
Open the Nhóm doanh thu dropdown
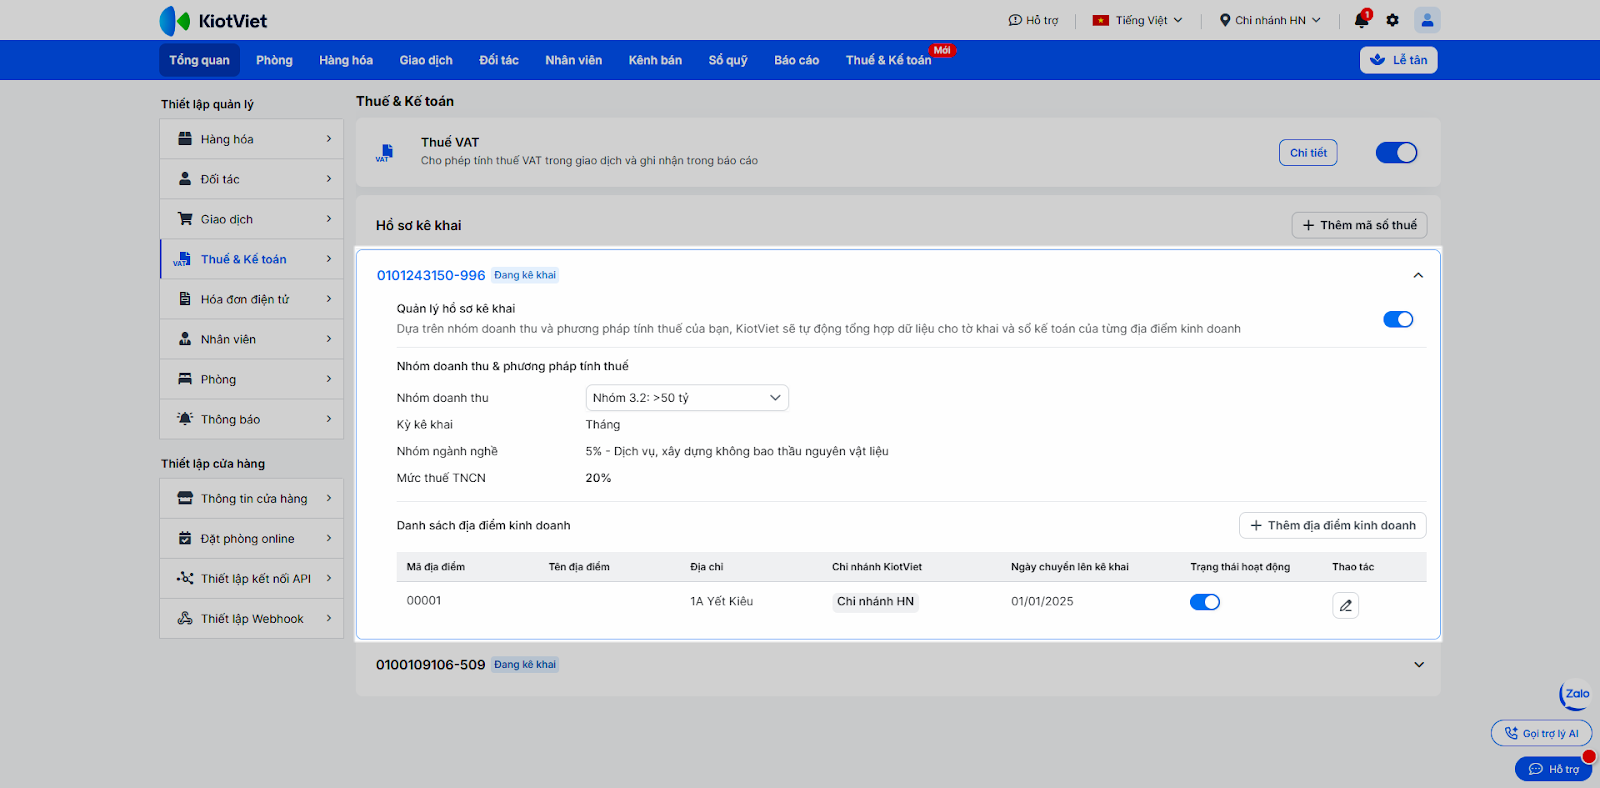tap(686, 398)
